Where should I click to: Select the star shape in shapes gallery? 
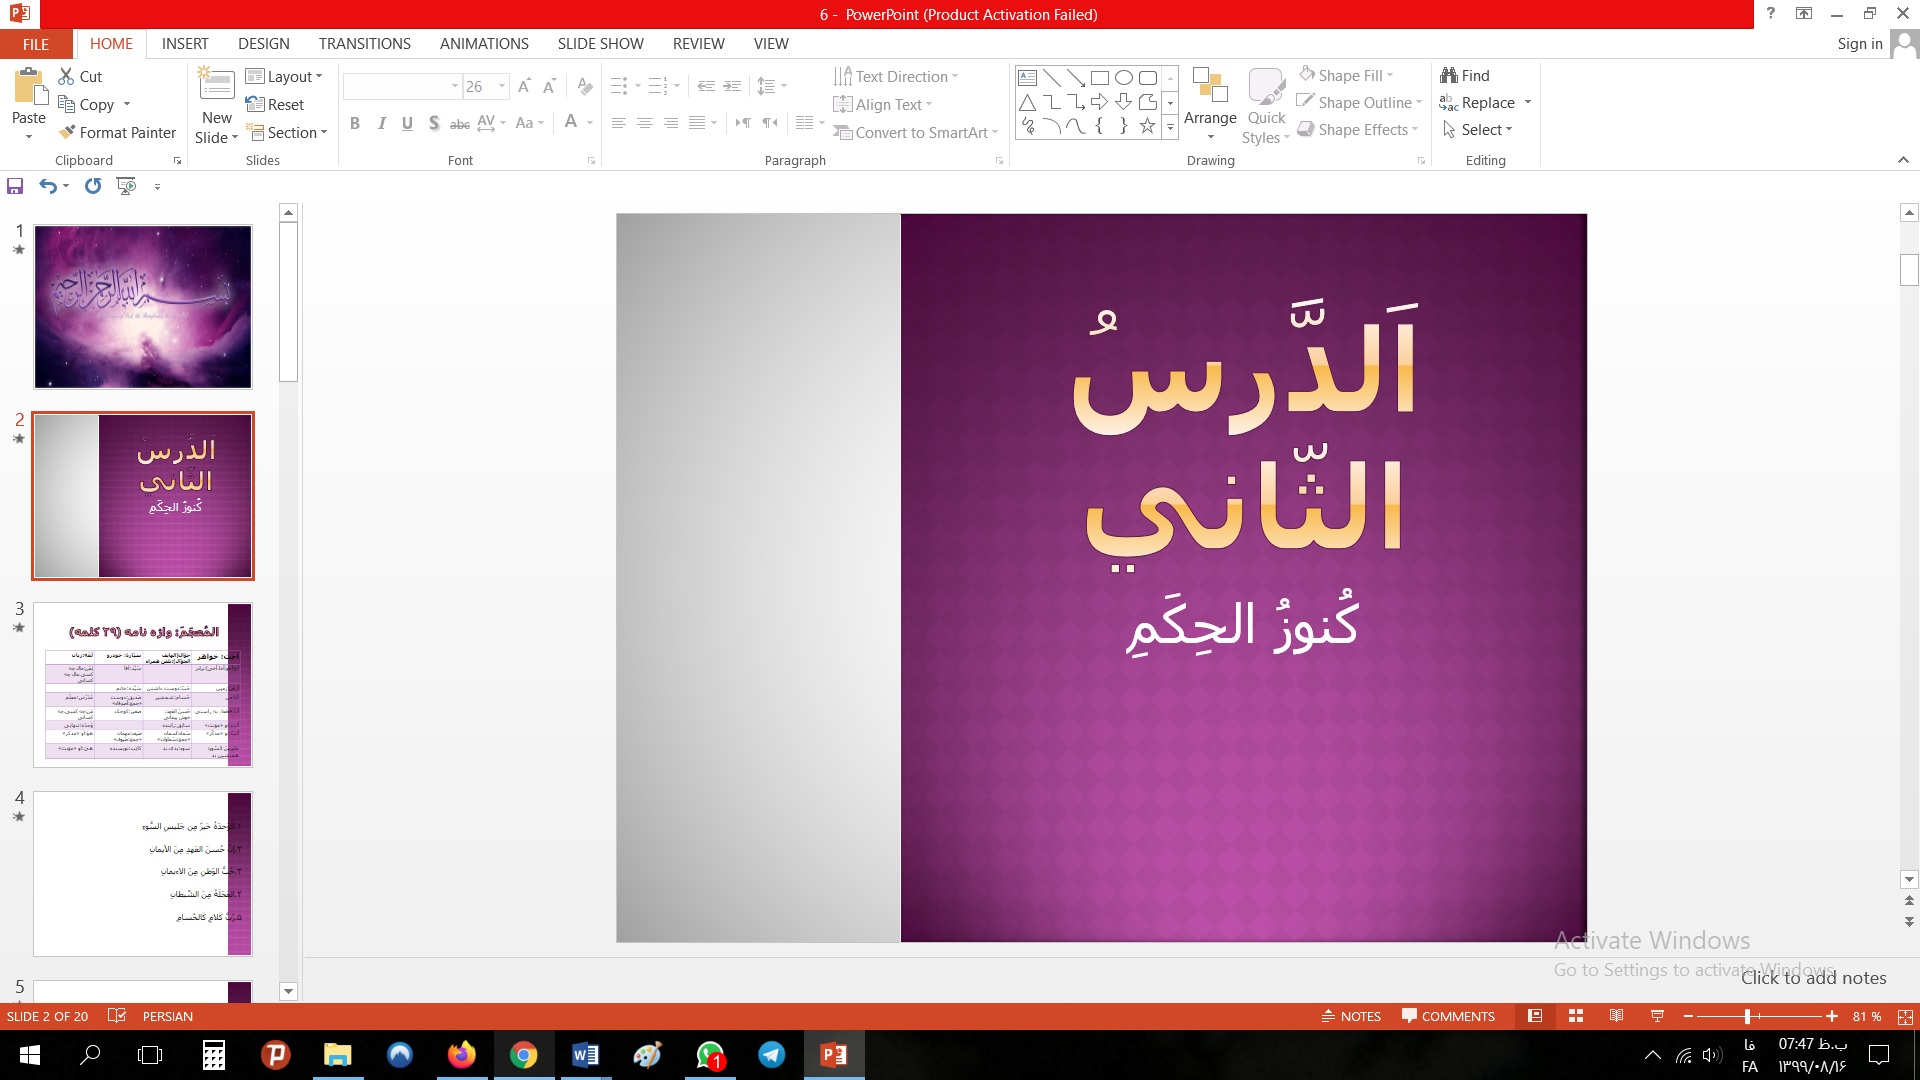[1147, 126]
